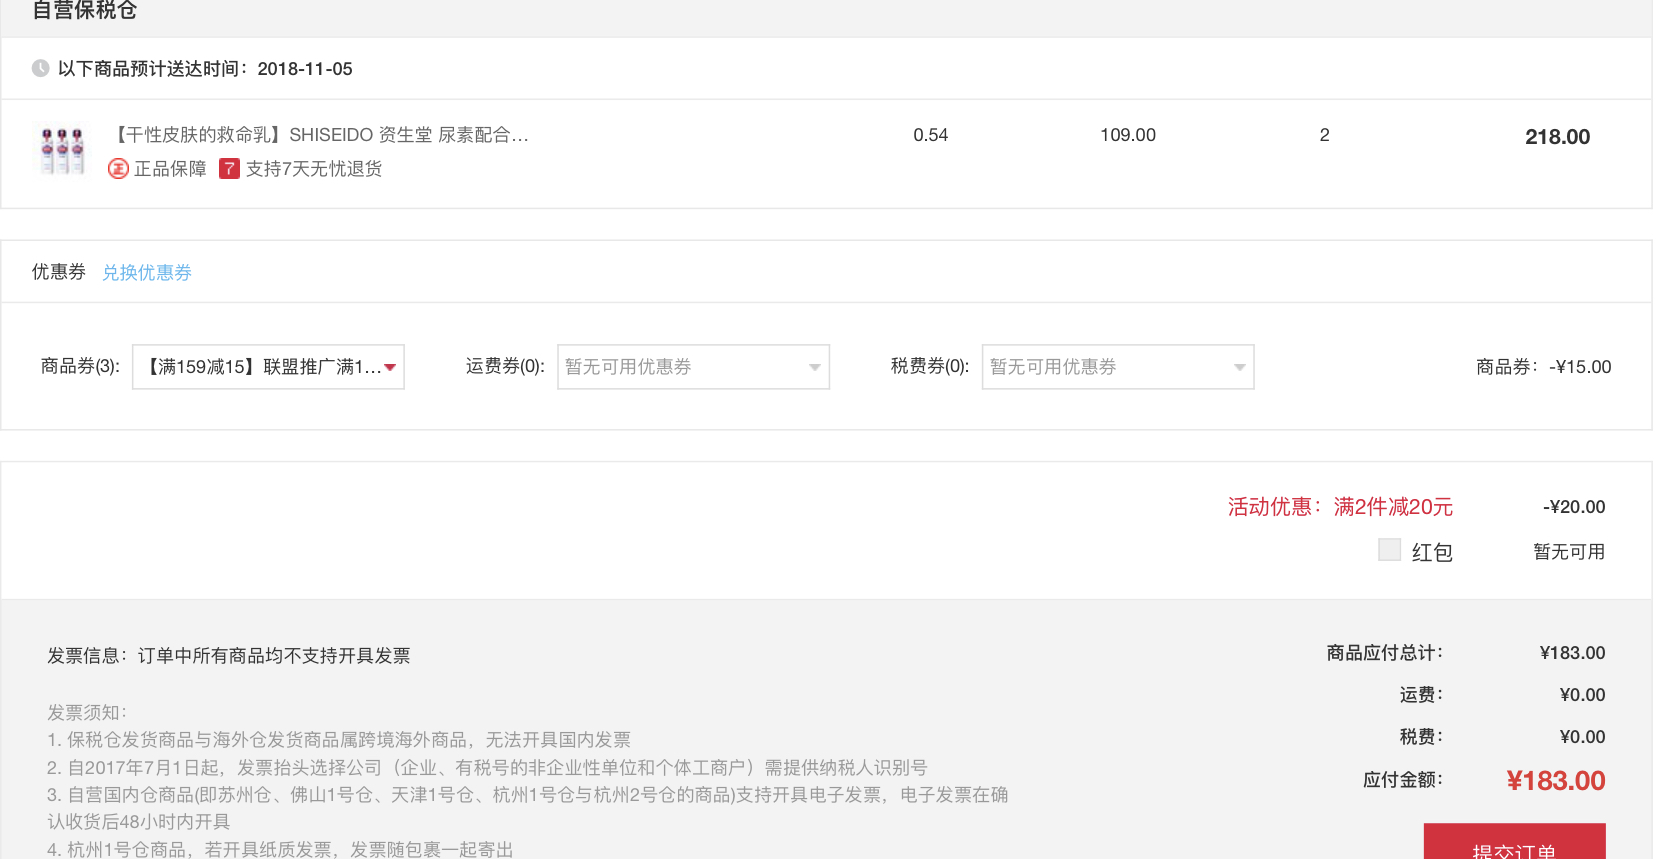This screenshot has width=1668, height=859.
Task: Click the 商品应付总计 label
Action: (1385, 653)
